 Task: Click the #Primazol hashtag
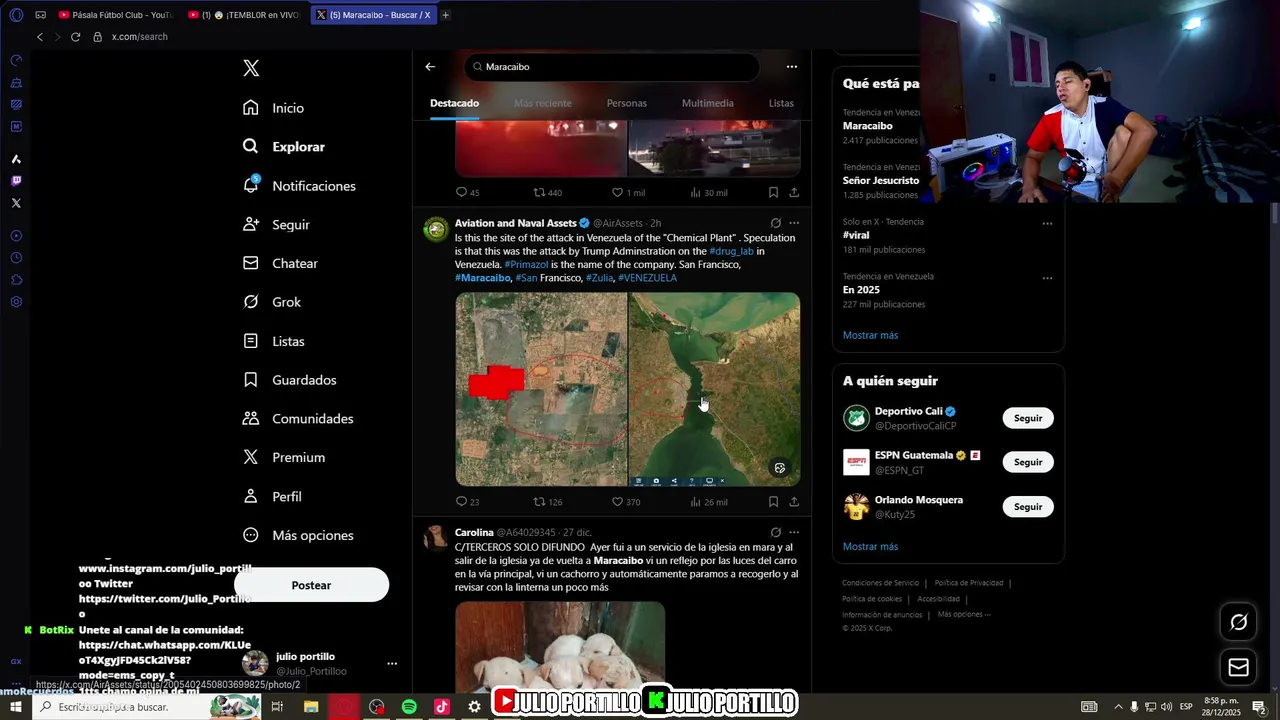(526, 264)
